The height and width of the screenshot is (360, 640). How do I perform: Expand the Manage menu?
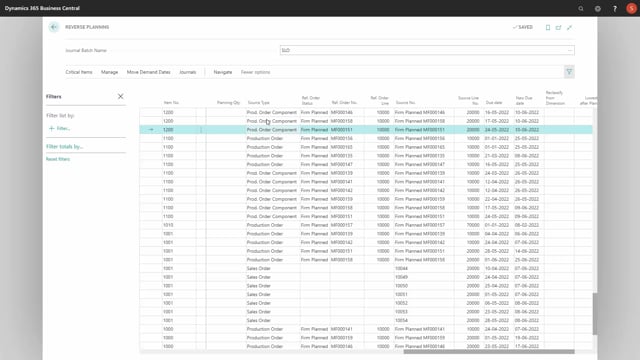tap(109, 72)
